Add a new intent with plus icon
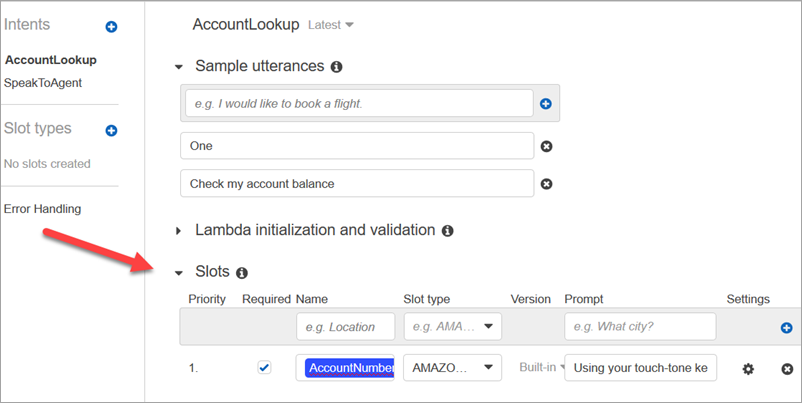 111,27
